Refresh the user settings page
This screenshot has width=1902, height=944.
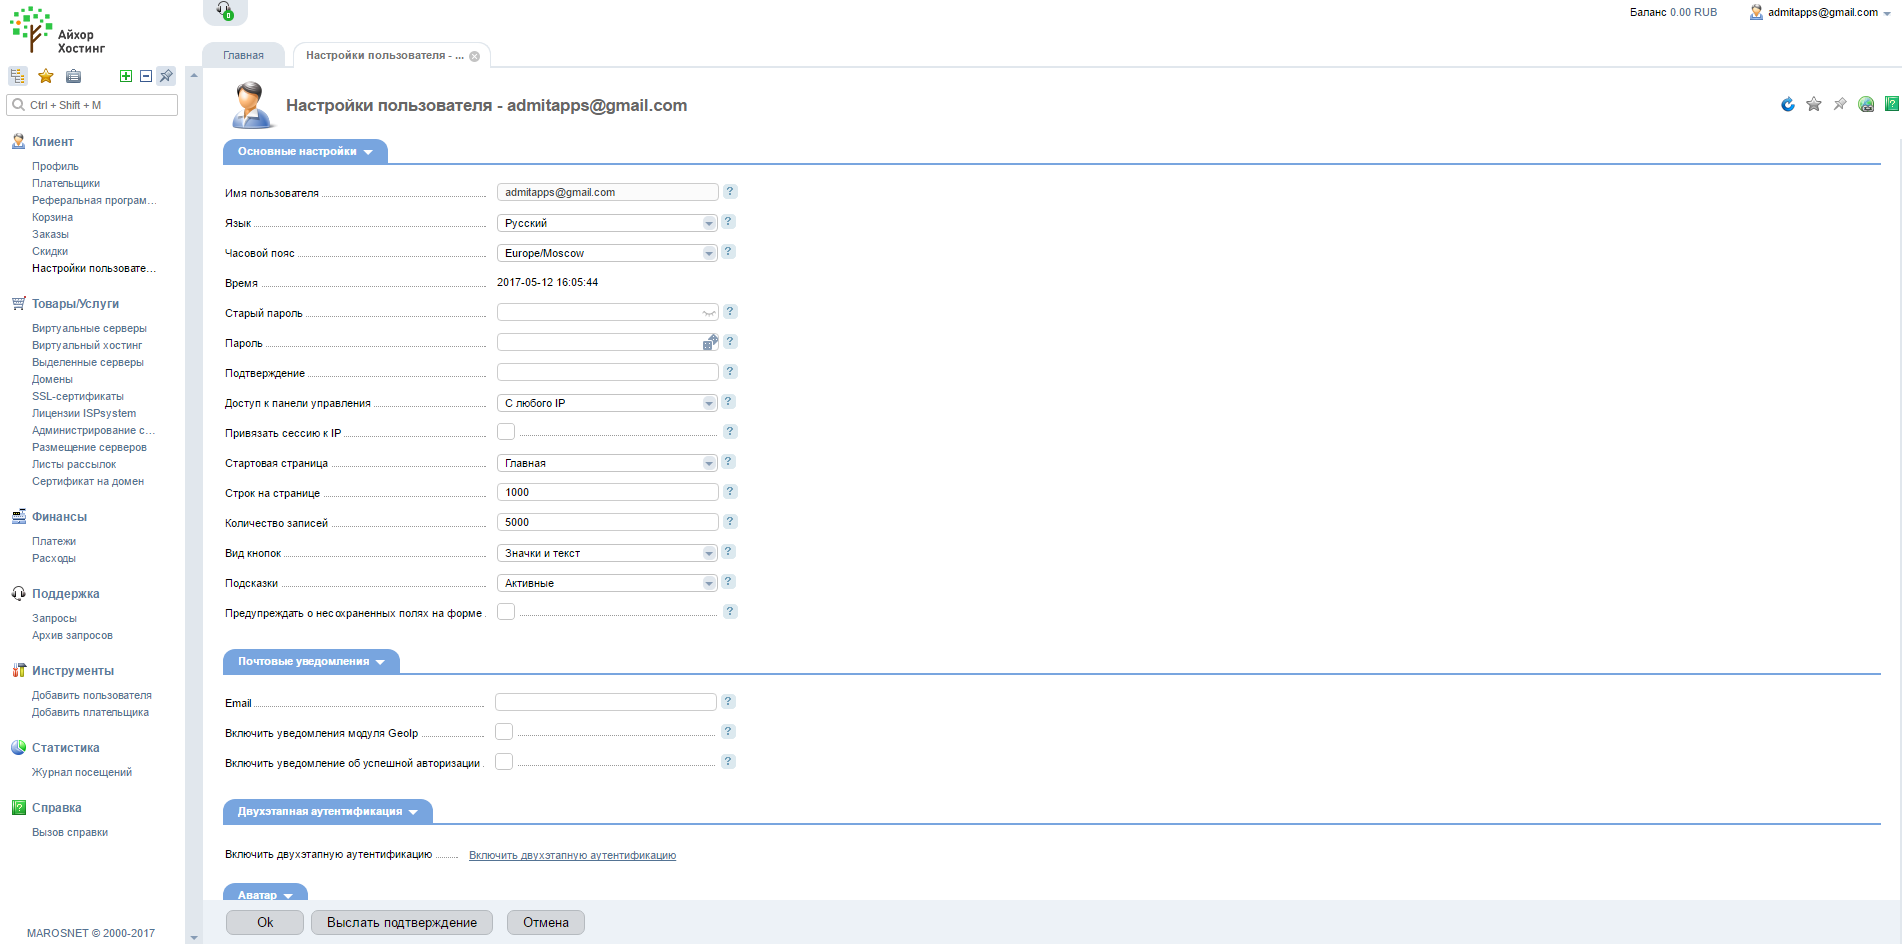tap(1788, 104)
